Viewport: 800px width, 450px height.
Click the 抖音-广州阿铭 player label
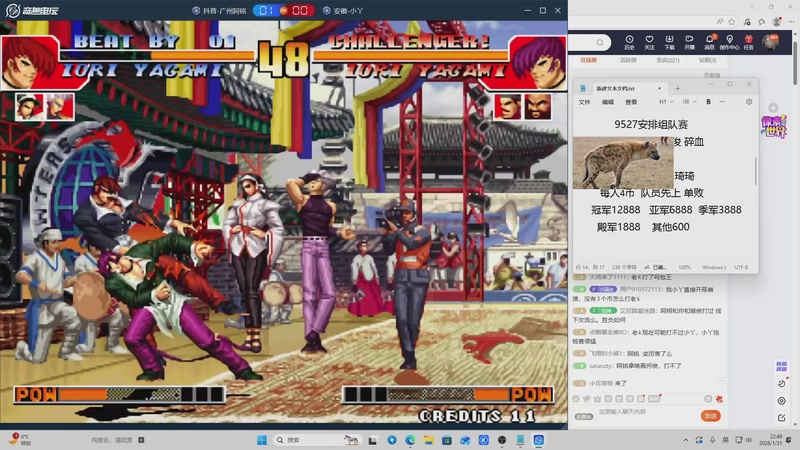click(219, 10)
